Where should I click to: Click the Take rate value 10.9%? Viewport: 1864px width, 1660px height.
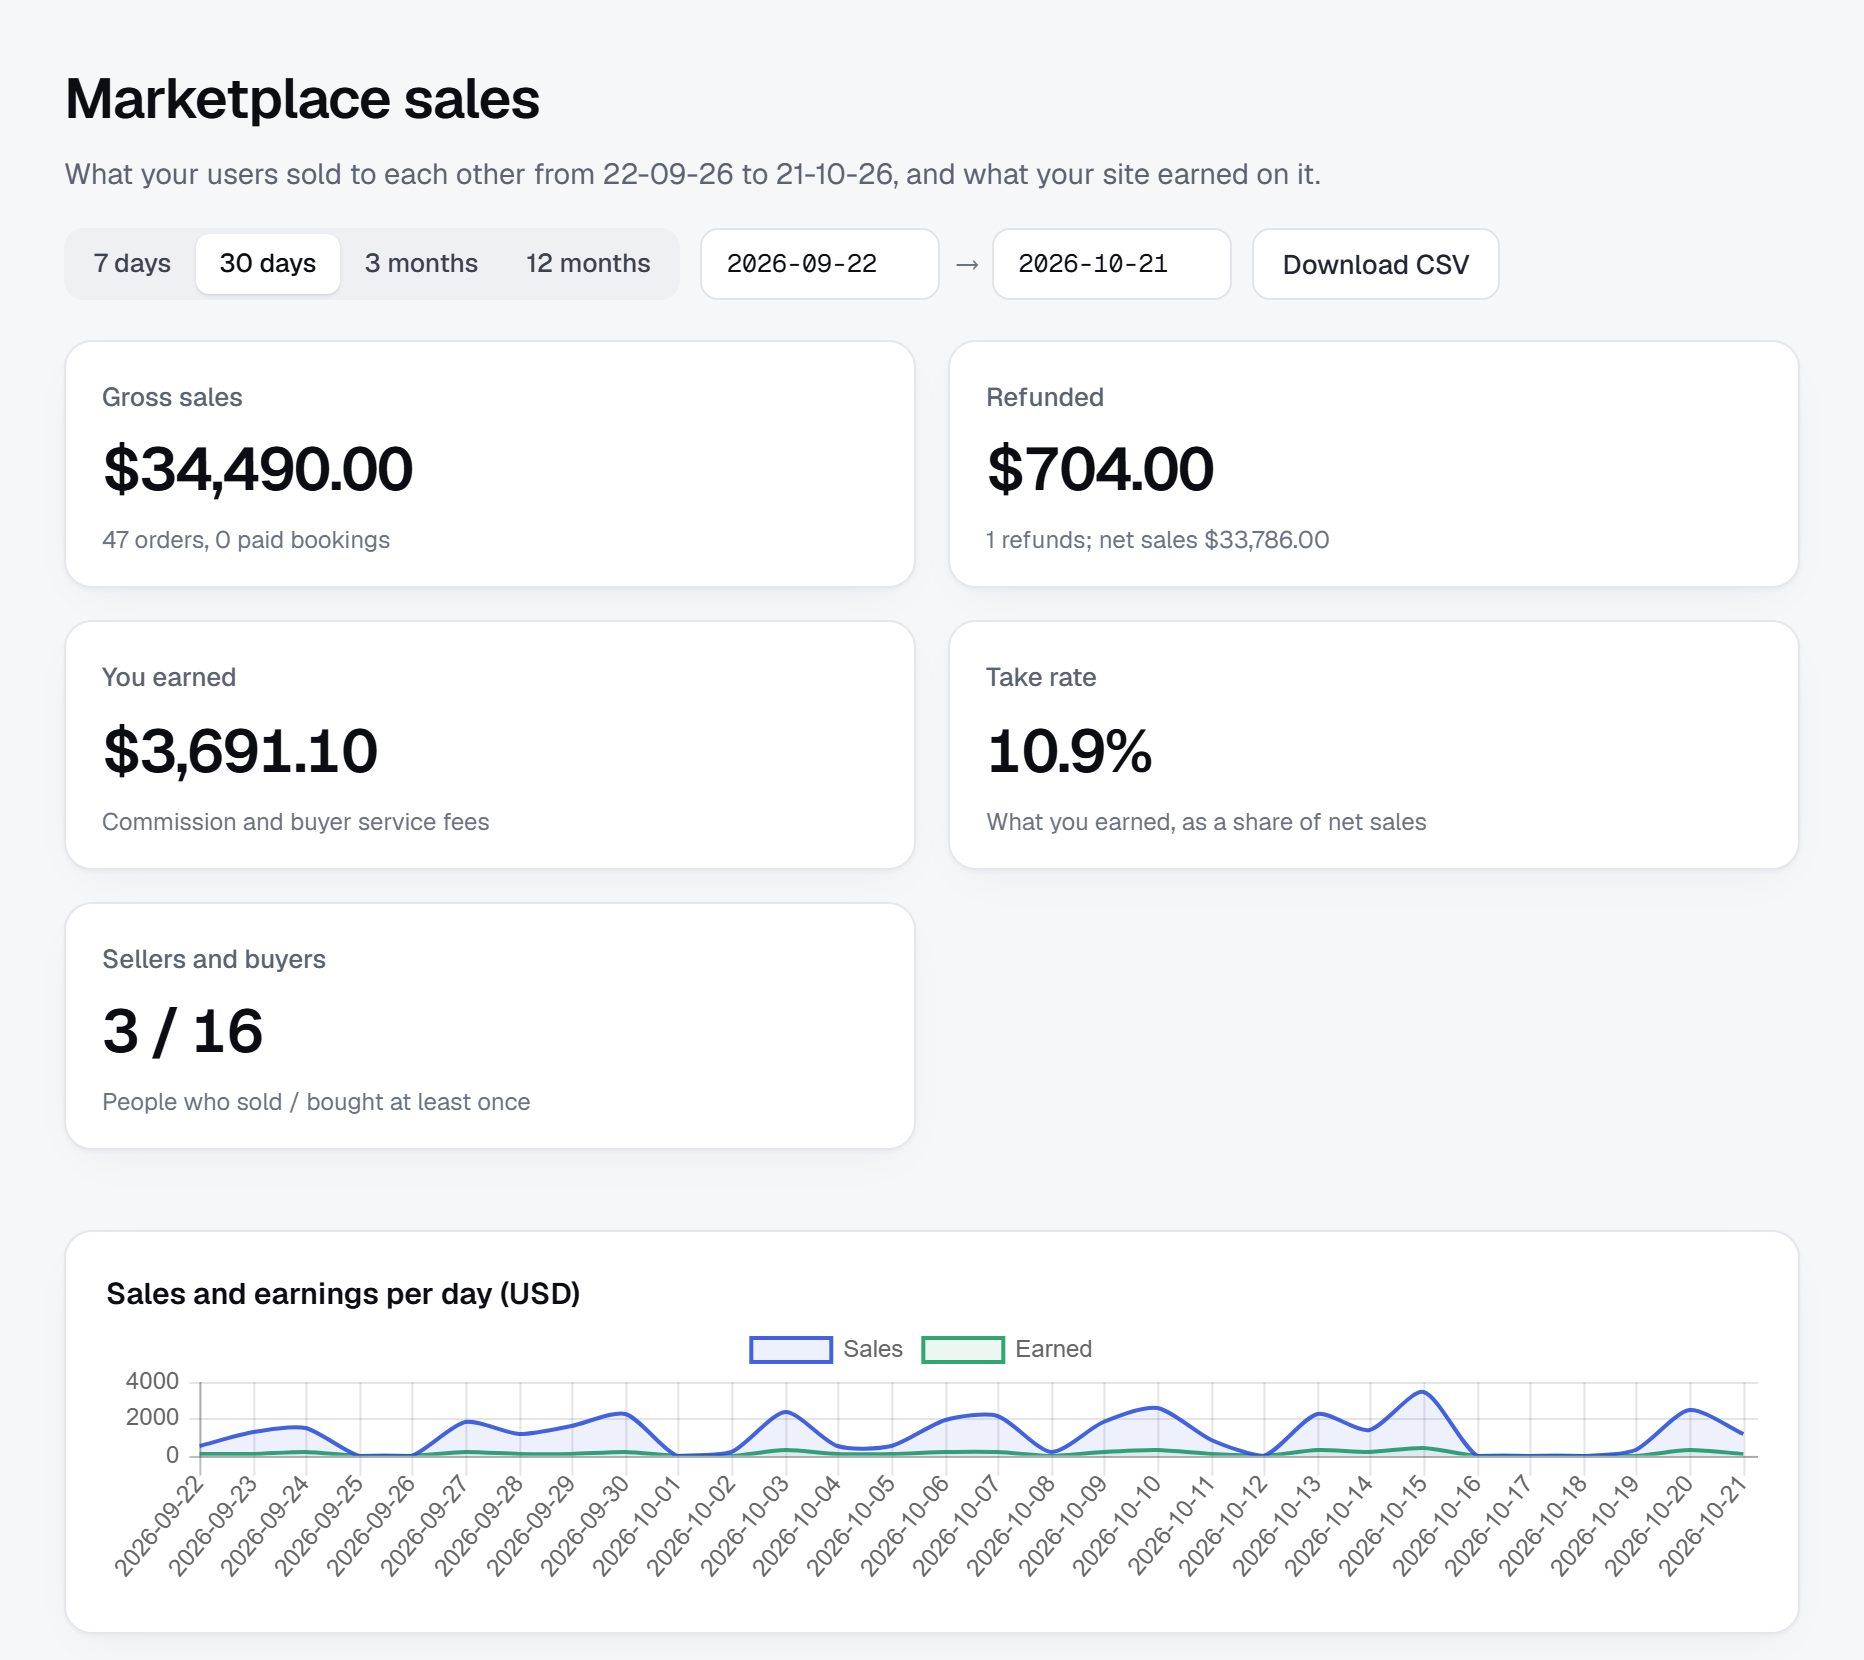[x=1069, y=751]
